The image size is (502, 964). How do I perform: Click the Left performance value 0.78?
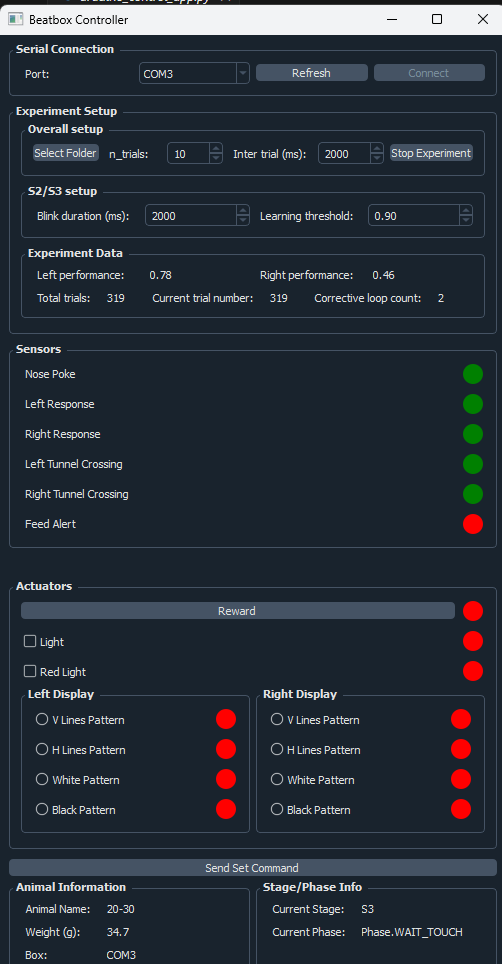tap(160, 275)
